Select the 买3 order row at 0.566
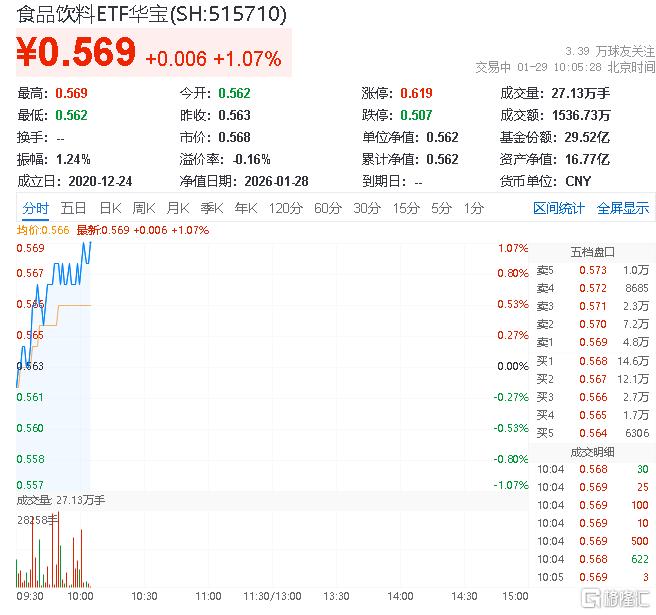This screenshot has width=656, height=615. click(x=592, y=397)
